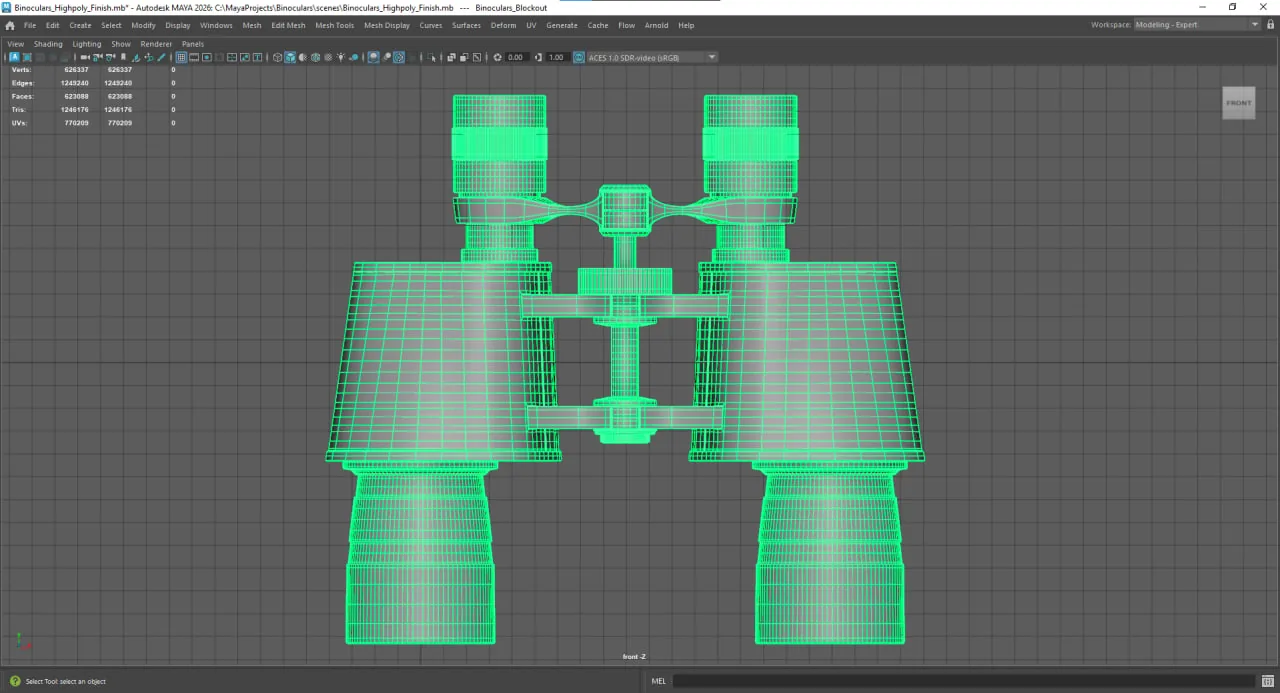Click the help icon in status line
This screenshot has width=1280, height=693.
(15, 681)
